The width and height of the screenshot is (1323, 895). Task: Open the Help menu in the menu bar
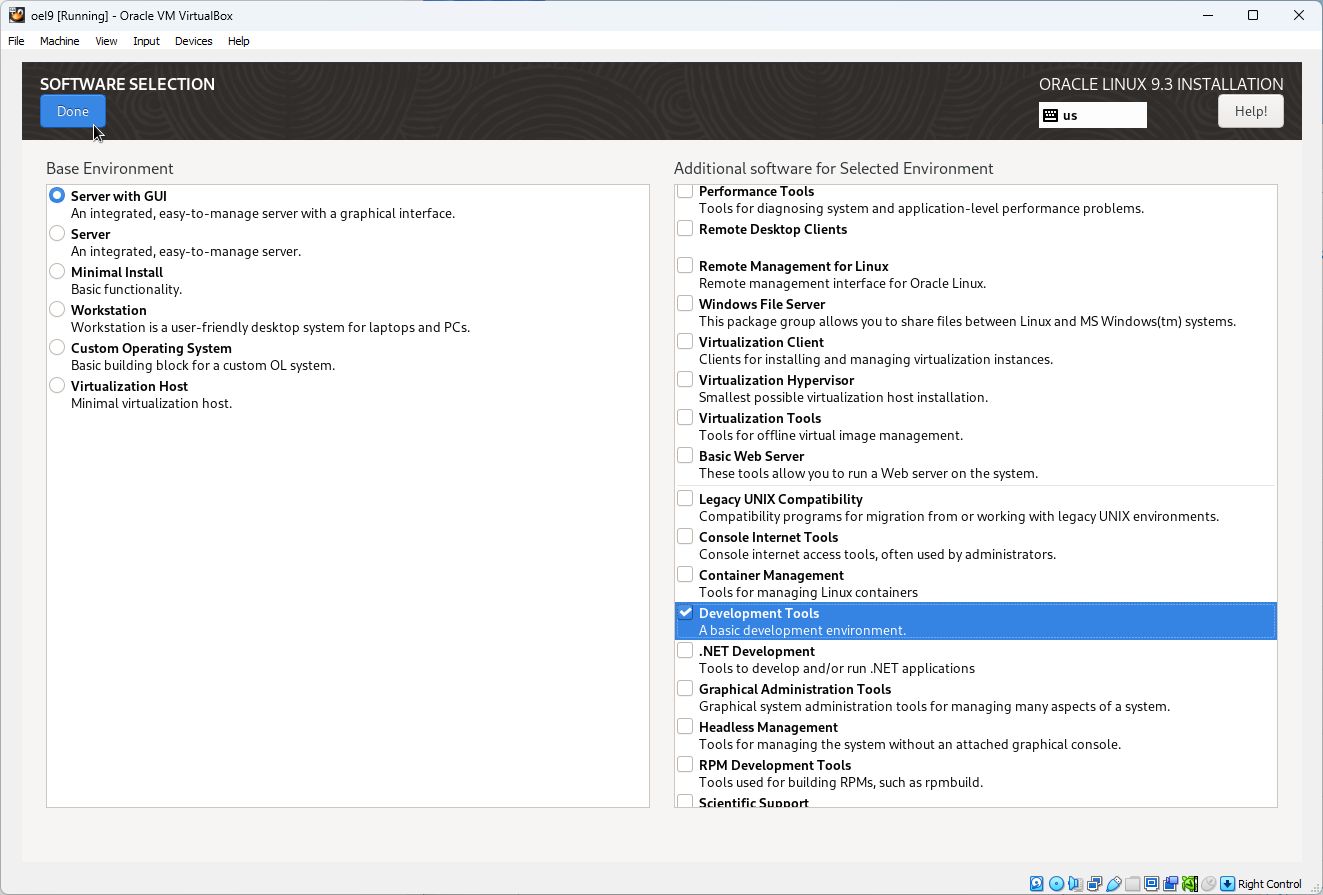pyautogui.click(x=238, y=41)
